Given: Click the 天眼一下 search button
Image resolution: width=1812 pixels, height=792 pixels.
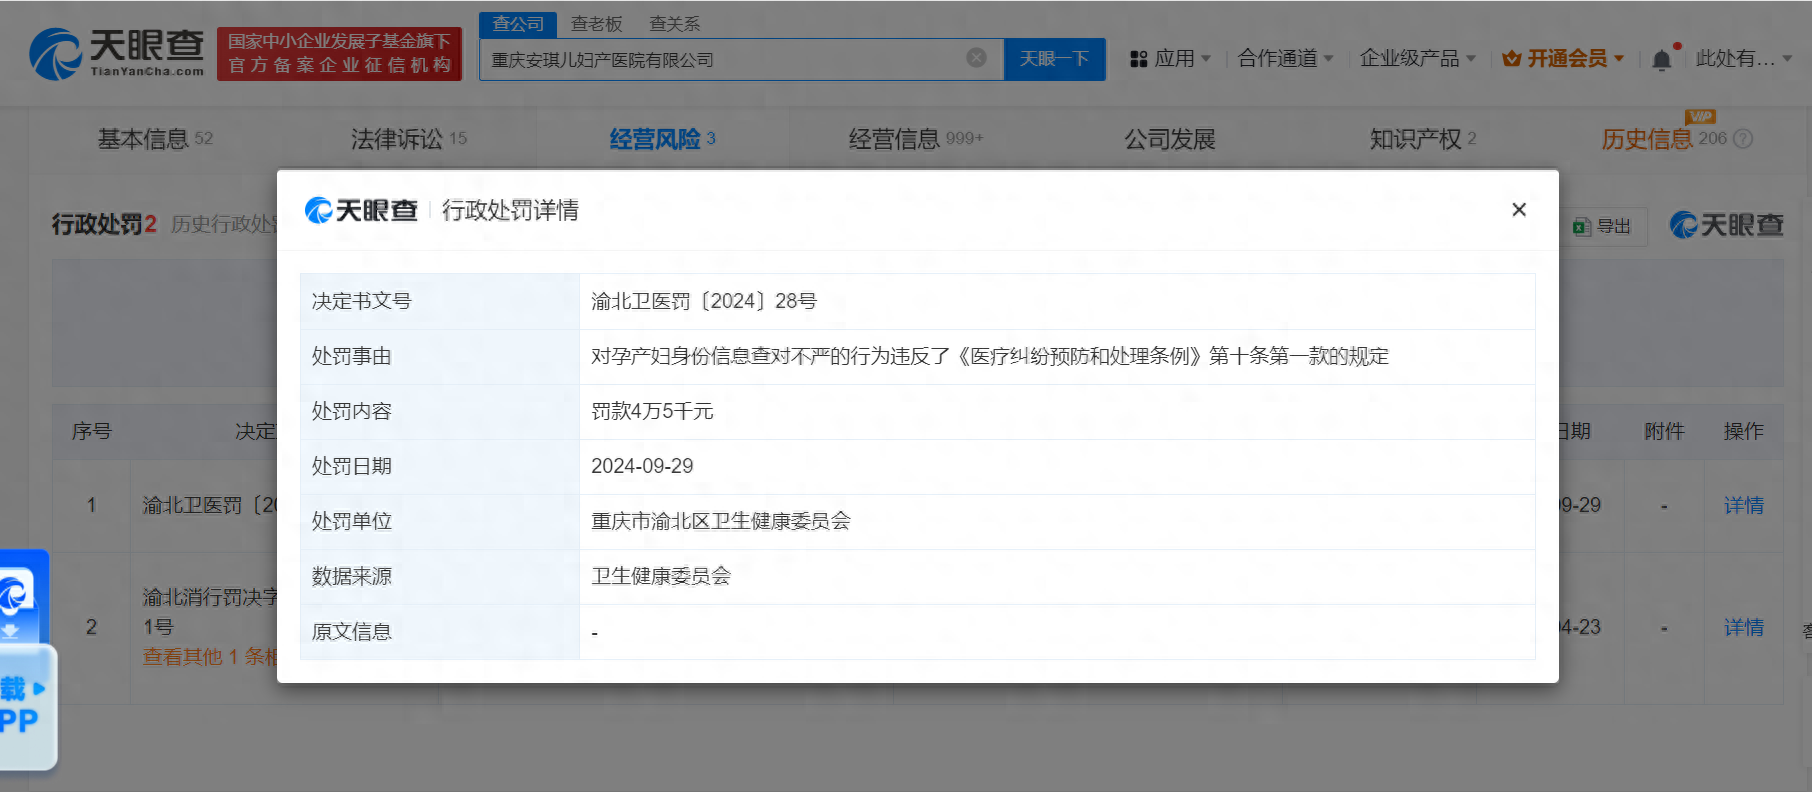Looking at the screenshot, I should coord(1054,59).
